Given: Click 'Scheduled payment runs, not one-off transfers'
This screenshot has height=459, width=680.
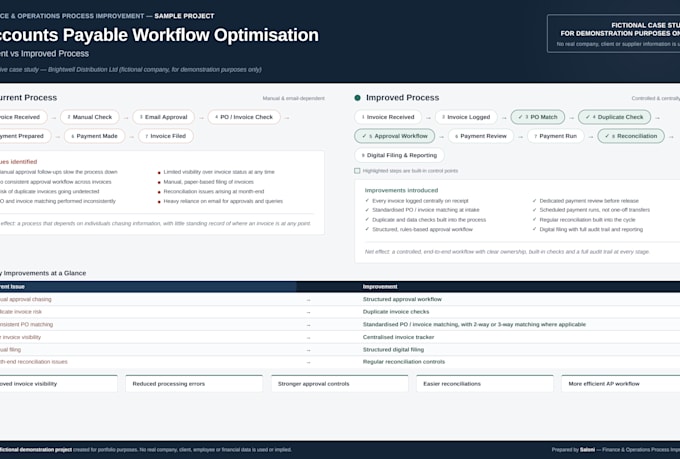Looking at the screenshot, I should tap(595, 210).
